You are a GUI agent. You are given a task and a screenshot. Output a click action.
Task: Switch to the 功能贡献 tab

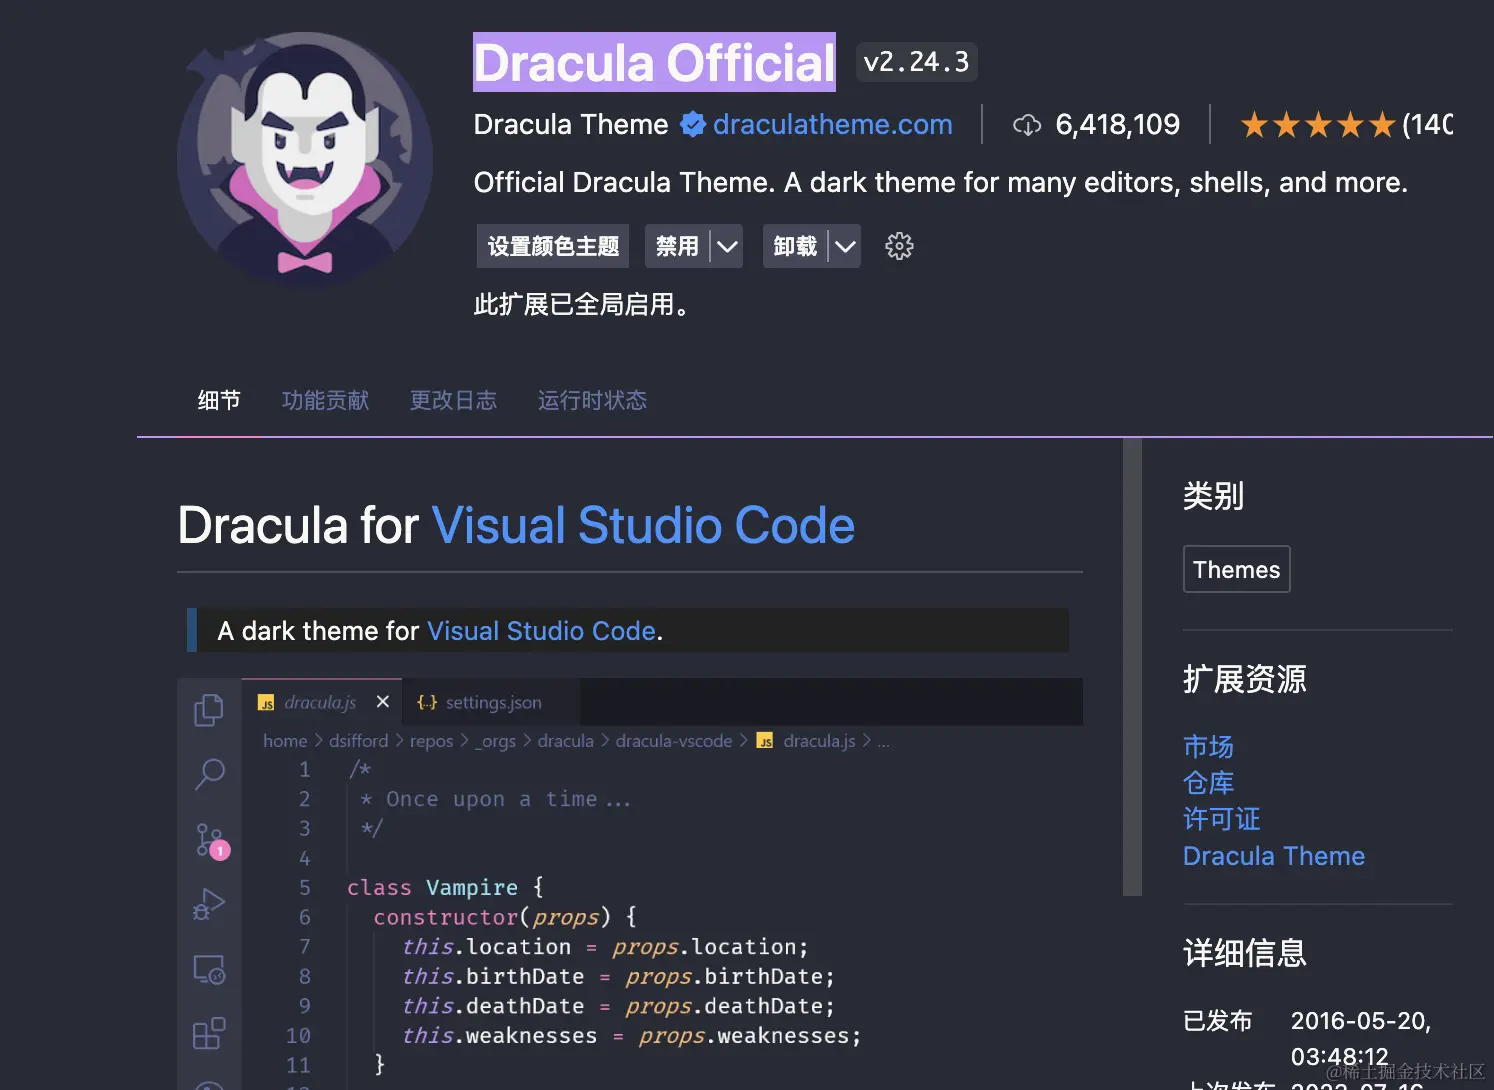pos(325,401)
